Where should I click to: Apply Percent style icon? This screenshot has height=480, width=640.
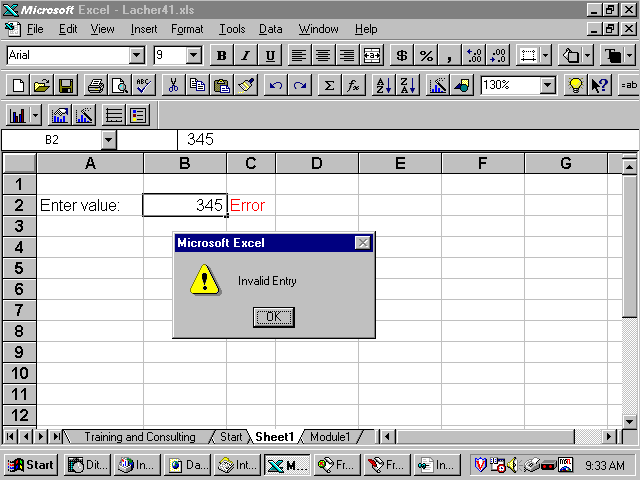point(426,55)
